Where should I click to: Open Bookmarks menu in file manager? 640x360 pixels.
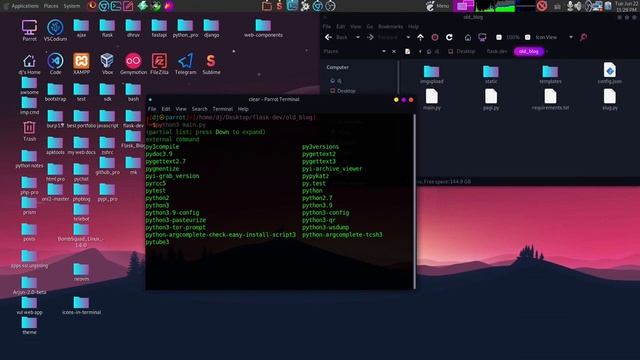pos(390,27)
